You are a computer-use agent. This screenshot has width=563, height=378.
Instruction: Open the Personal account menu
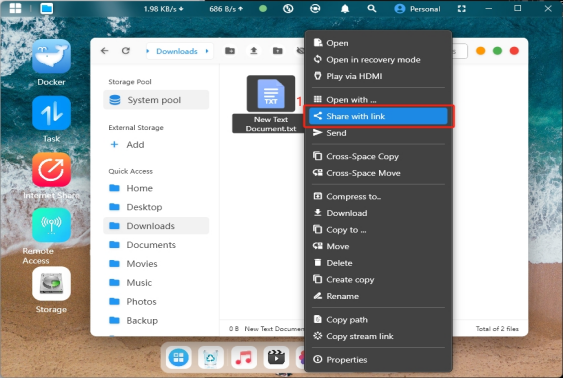tap(417, 9)
